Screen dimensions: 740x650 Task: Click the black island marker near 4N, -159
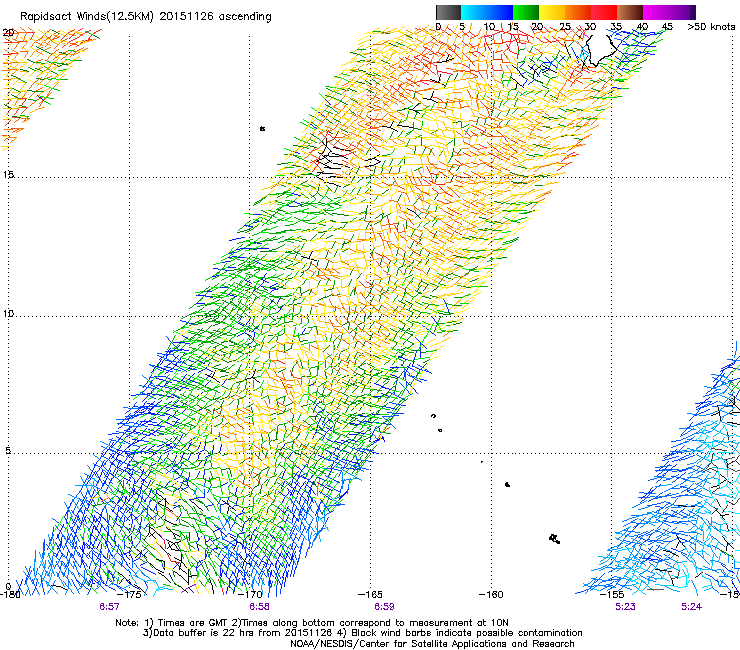pyautogui.click(x=507, y=484)
